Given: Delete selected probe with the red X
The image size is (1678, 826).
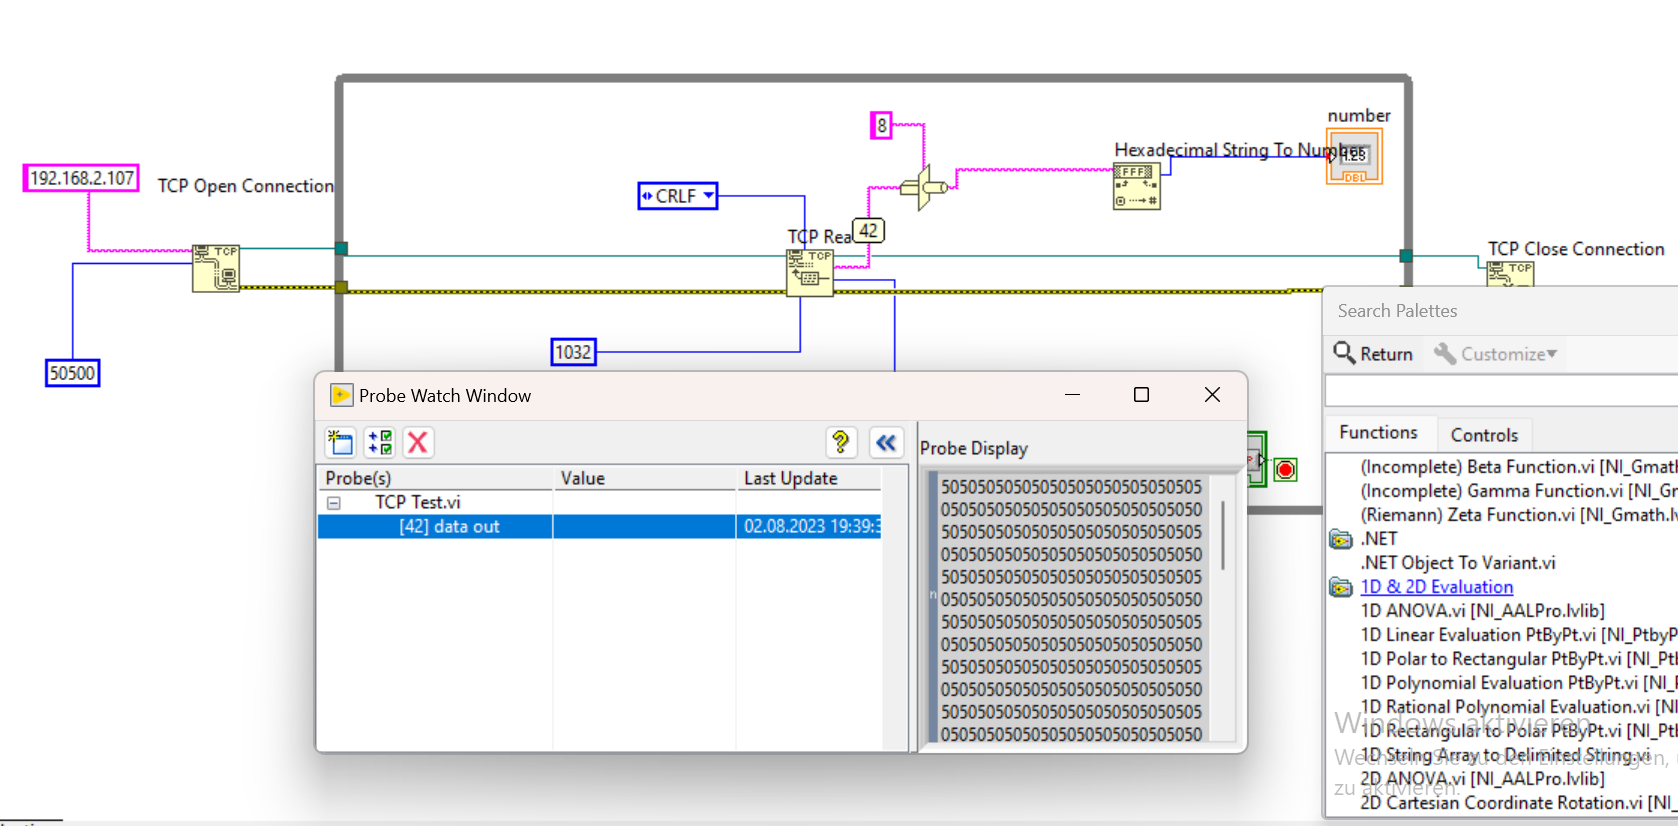Looking at the screenshot, I should [418, 442].
